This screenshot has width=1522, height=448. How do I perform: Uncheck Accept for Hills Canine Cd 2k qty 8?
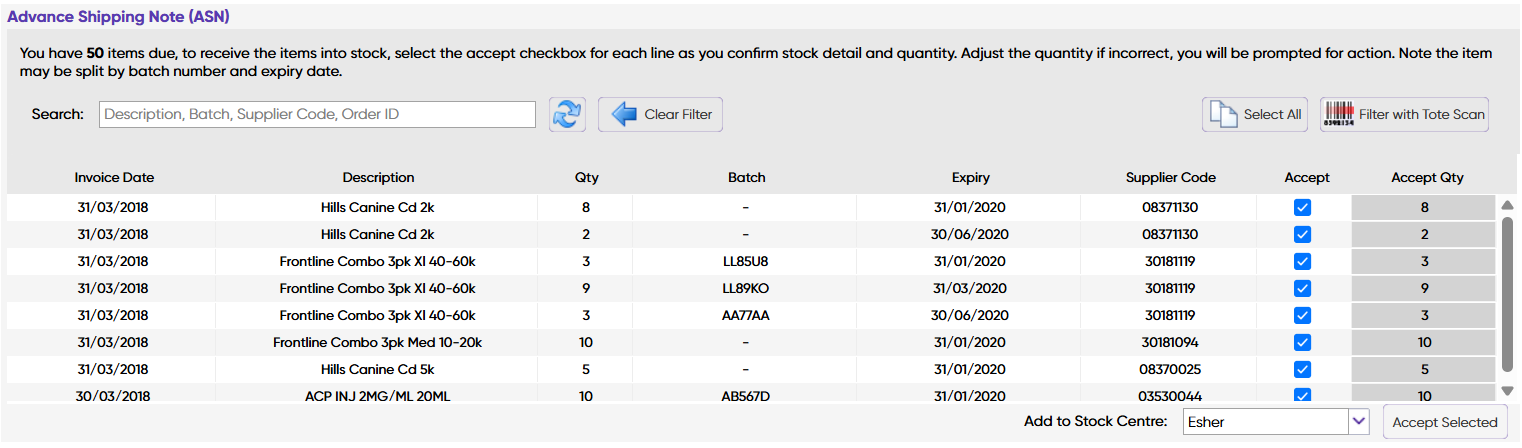point(1302,208)
